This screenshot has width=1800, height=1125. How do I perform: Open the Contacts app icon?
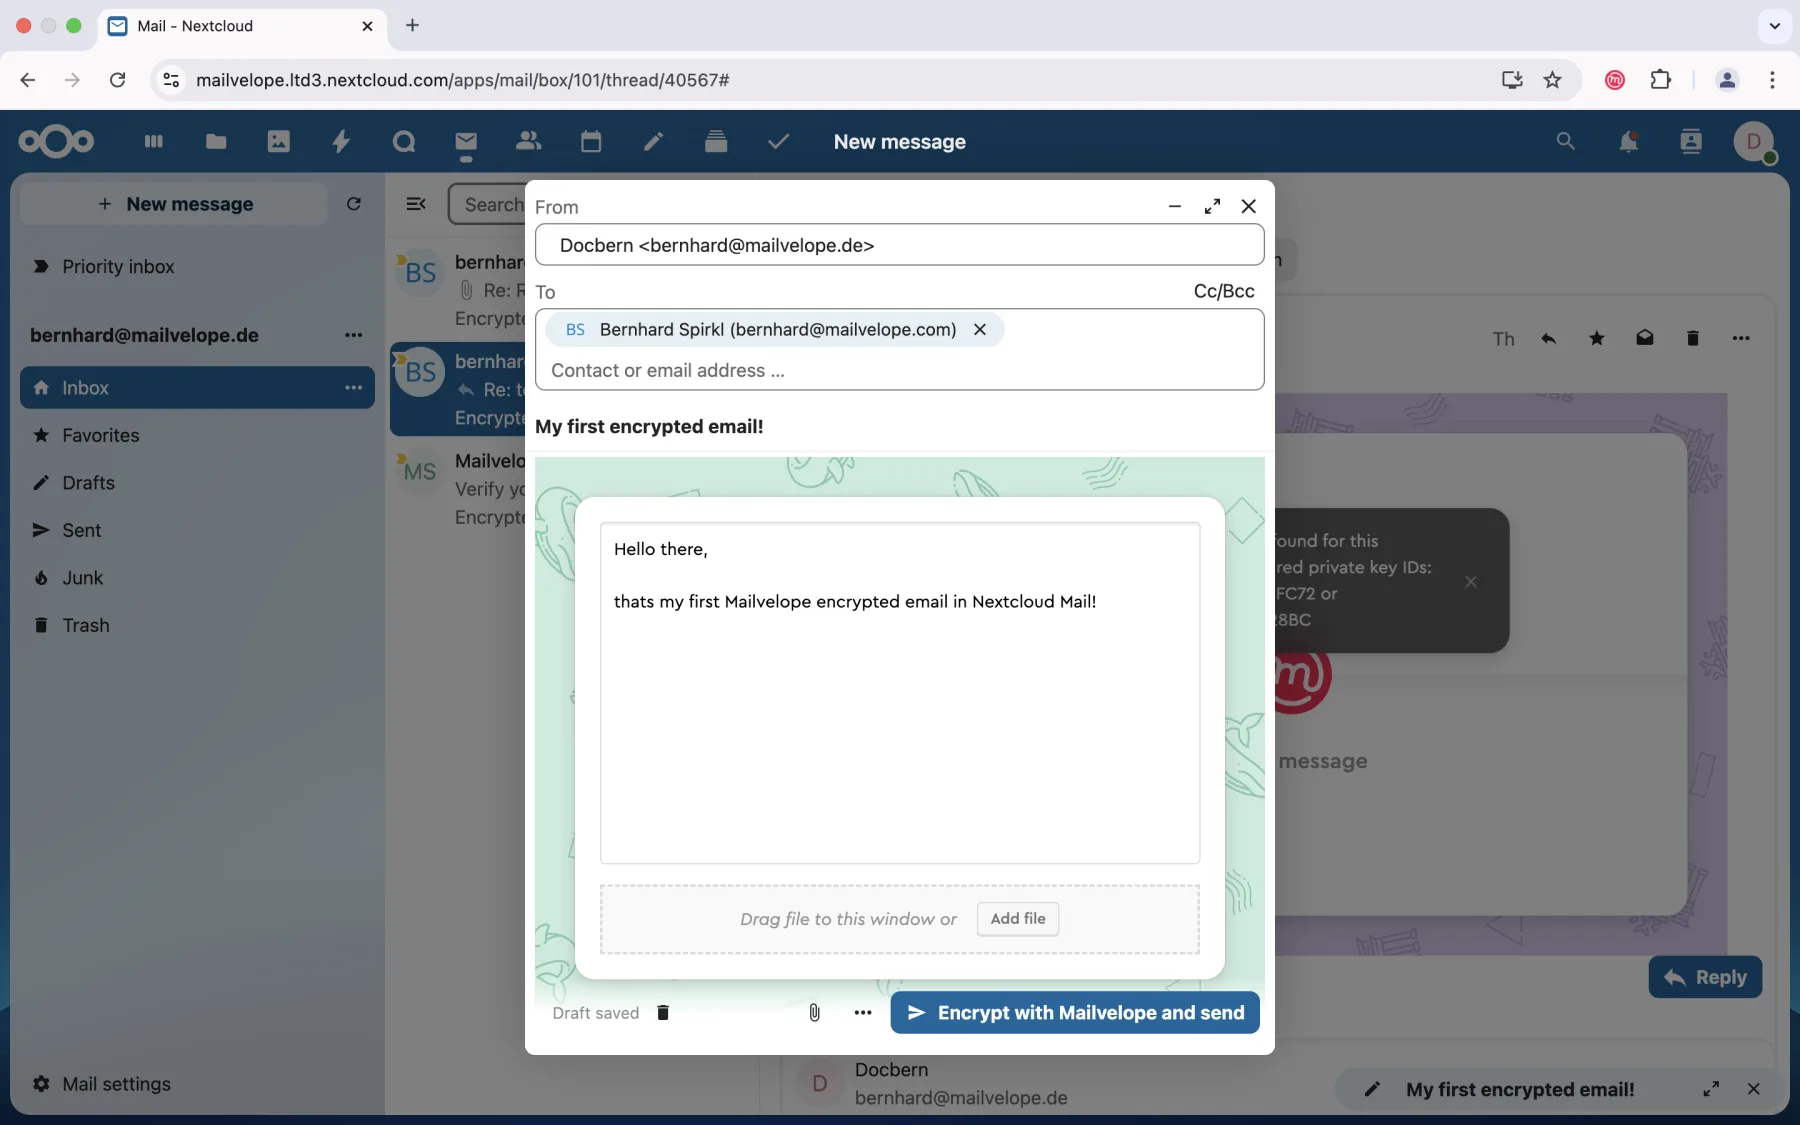528,142
